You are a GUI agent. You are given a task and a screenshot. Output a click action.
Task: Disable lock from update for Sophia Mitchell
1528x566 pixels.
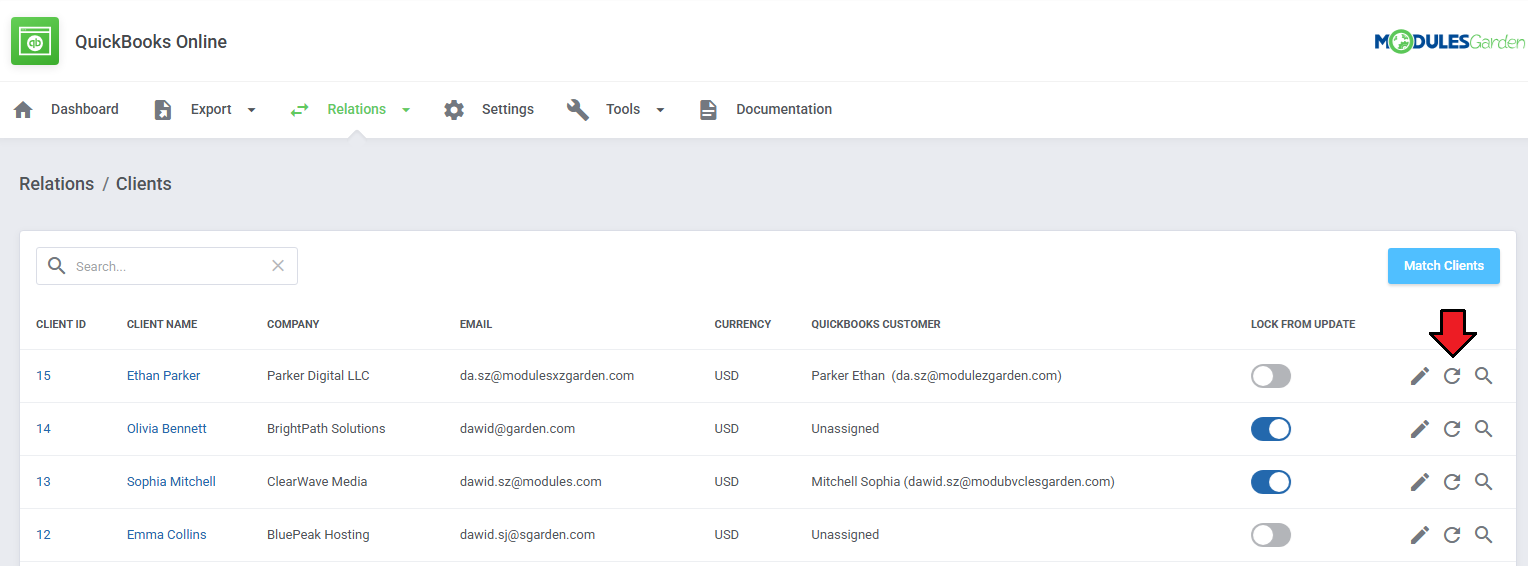pos(1271,482)
